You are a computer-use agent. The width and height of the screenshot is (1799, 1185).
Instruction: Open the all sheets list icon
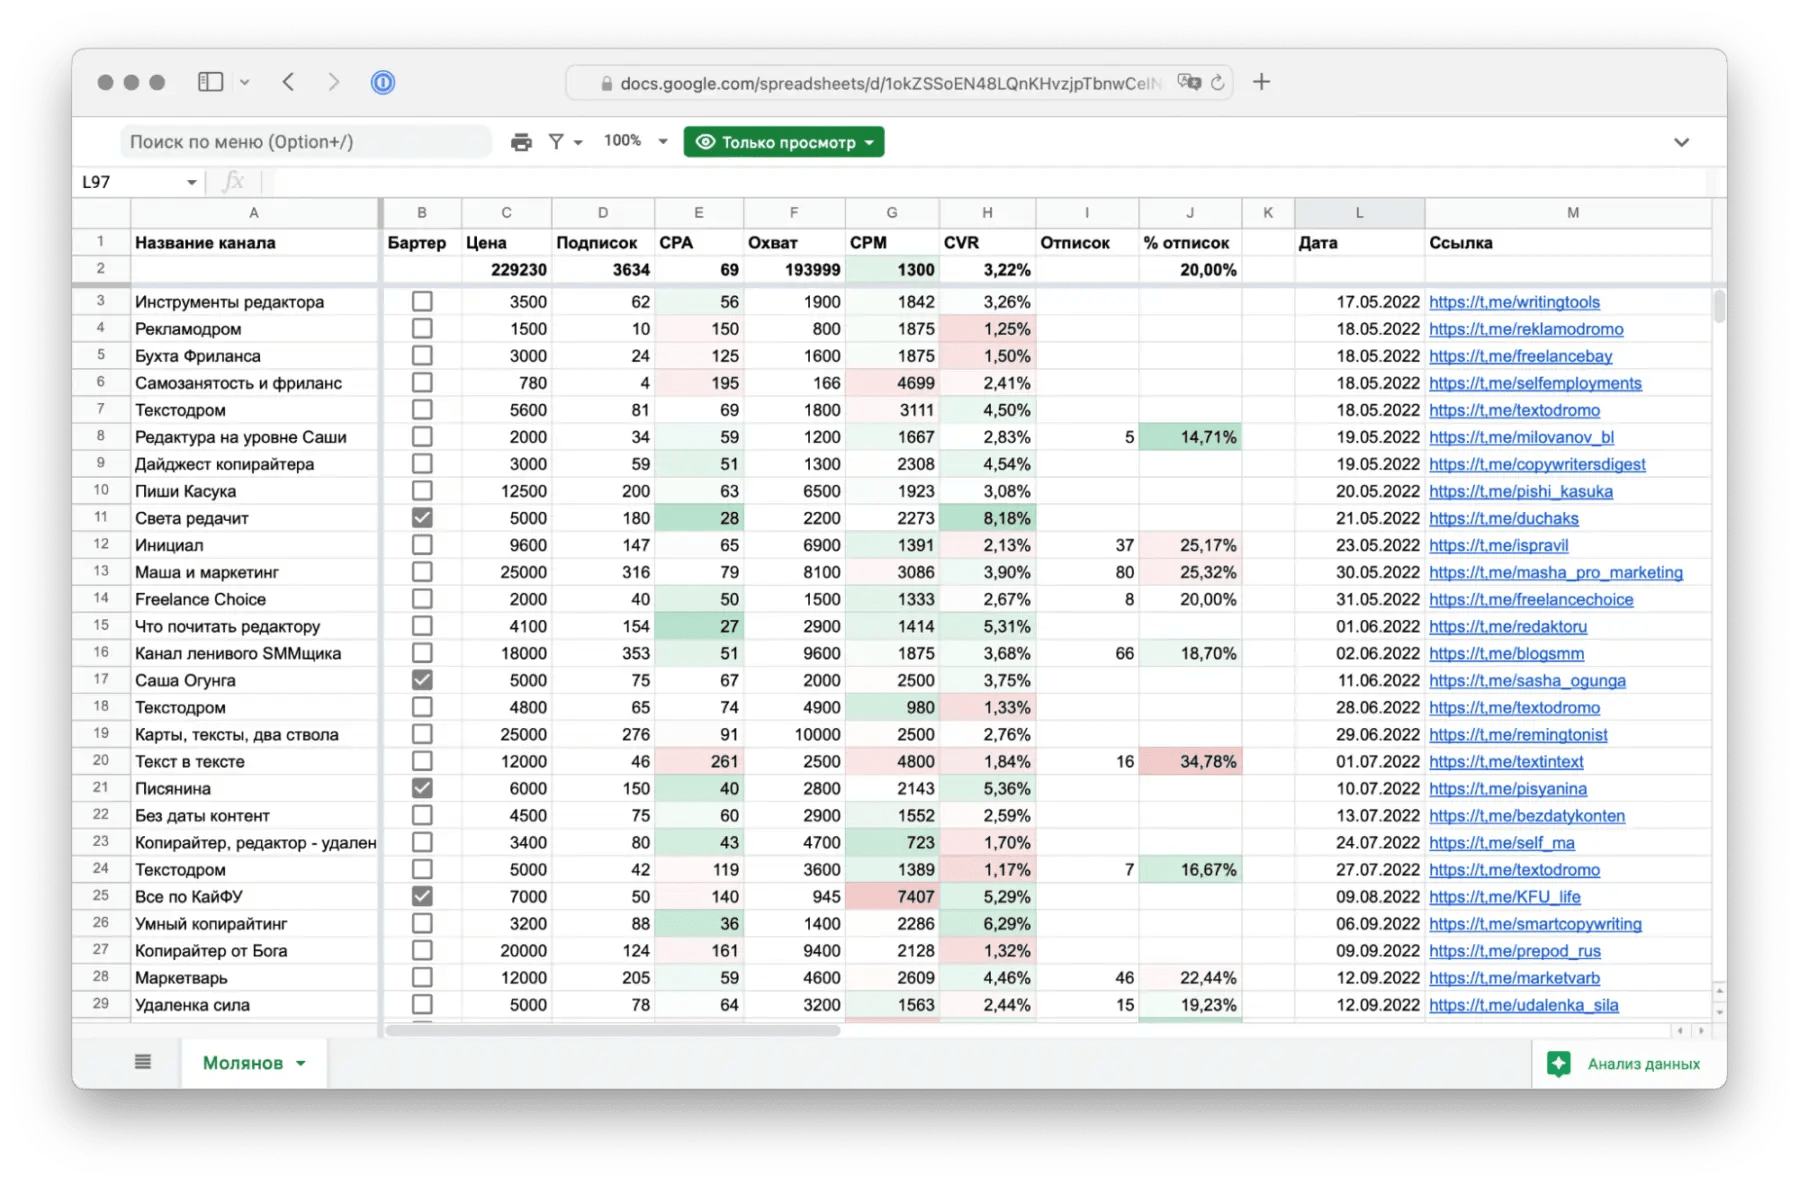(143, 1062)
